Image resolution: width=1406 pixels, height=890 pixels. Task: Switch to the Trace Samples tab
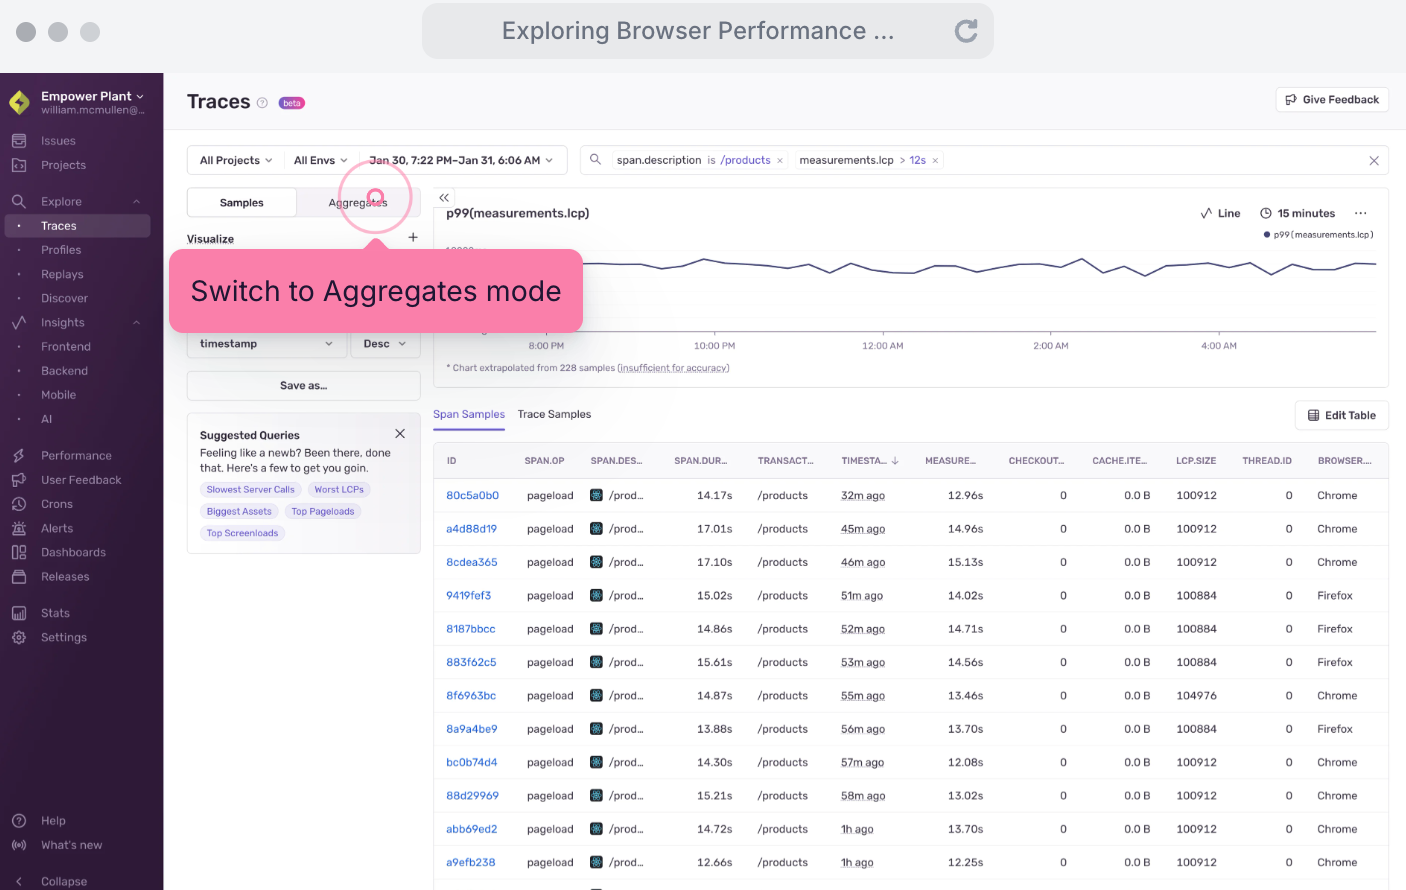554,414
